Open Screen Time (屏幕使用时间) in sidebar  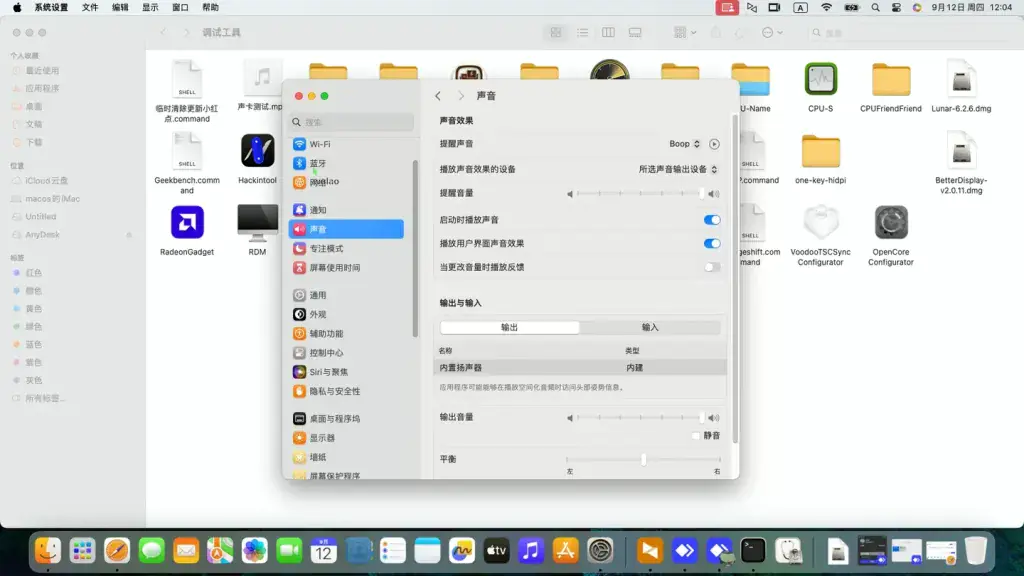pos(345,268)
